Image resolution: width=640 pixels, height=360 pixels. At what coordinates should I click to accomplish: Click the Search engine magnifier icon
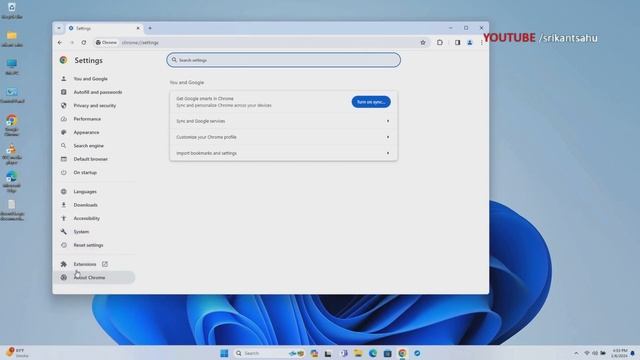tap(64, 146)
